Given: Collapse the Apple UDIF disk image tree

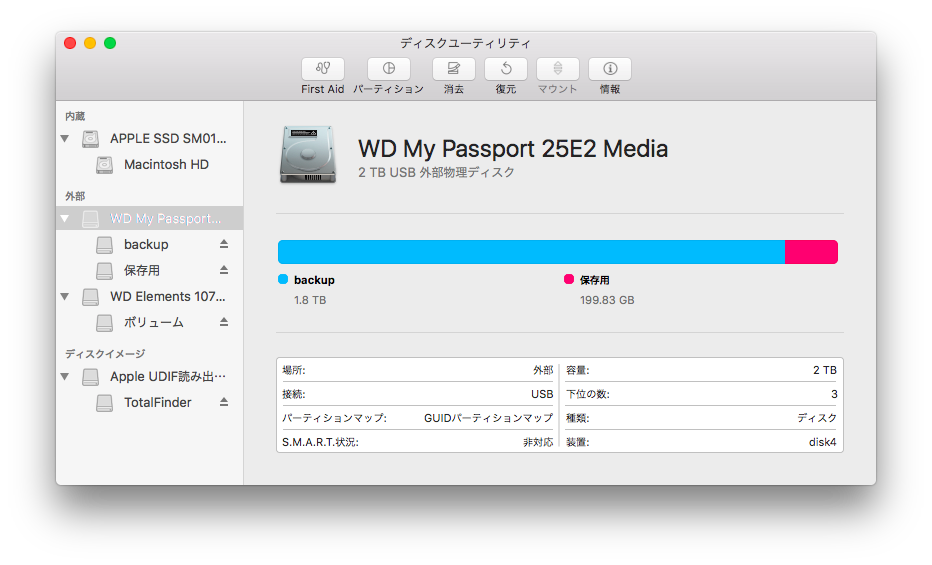Looking at the screenshot, I should click(65, 377).
